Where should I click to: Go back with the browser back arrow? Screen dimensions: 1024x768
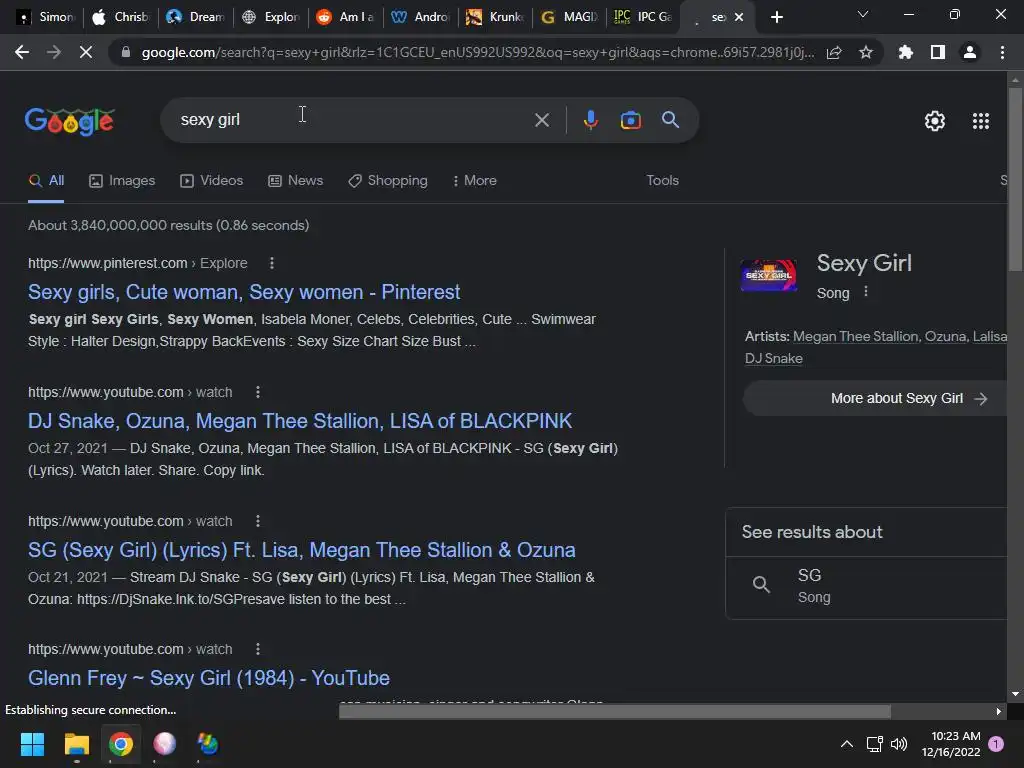[22, 52]
